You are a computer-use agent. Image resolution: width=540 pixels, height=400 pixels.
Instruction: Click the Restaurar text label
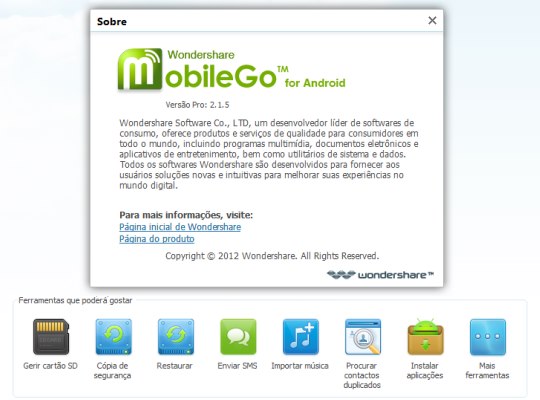click(174, 366)
